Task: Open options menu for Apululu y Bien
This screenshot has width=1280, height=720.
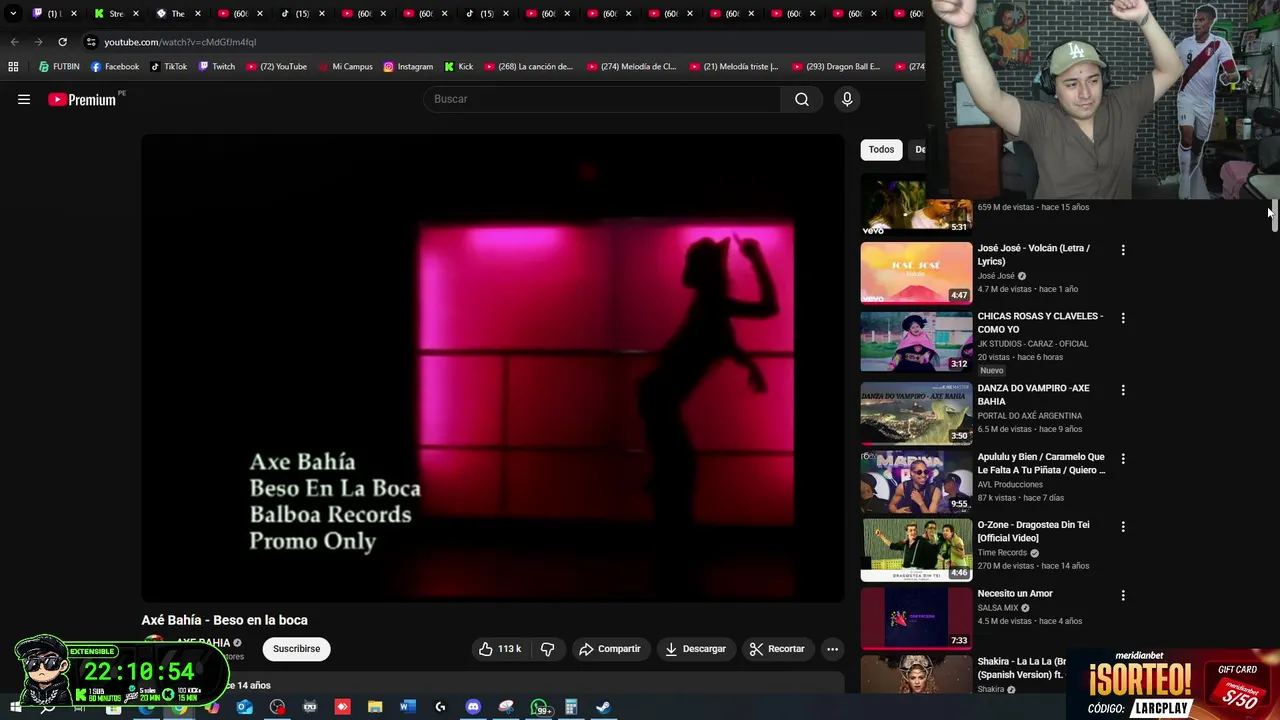Action: pos(1123,459)
